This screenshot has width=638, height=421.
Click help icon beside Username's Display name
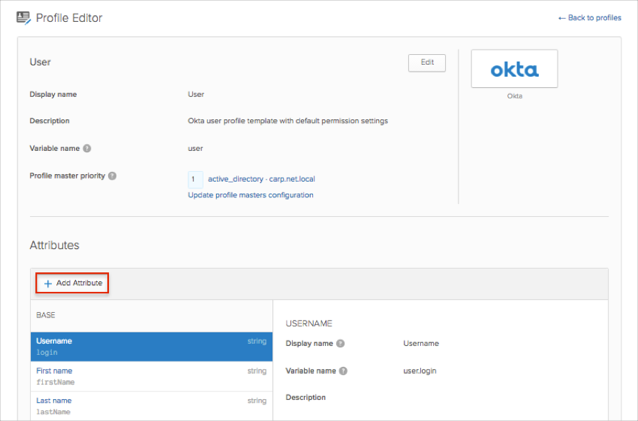click(x=341, y=343)
